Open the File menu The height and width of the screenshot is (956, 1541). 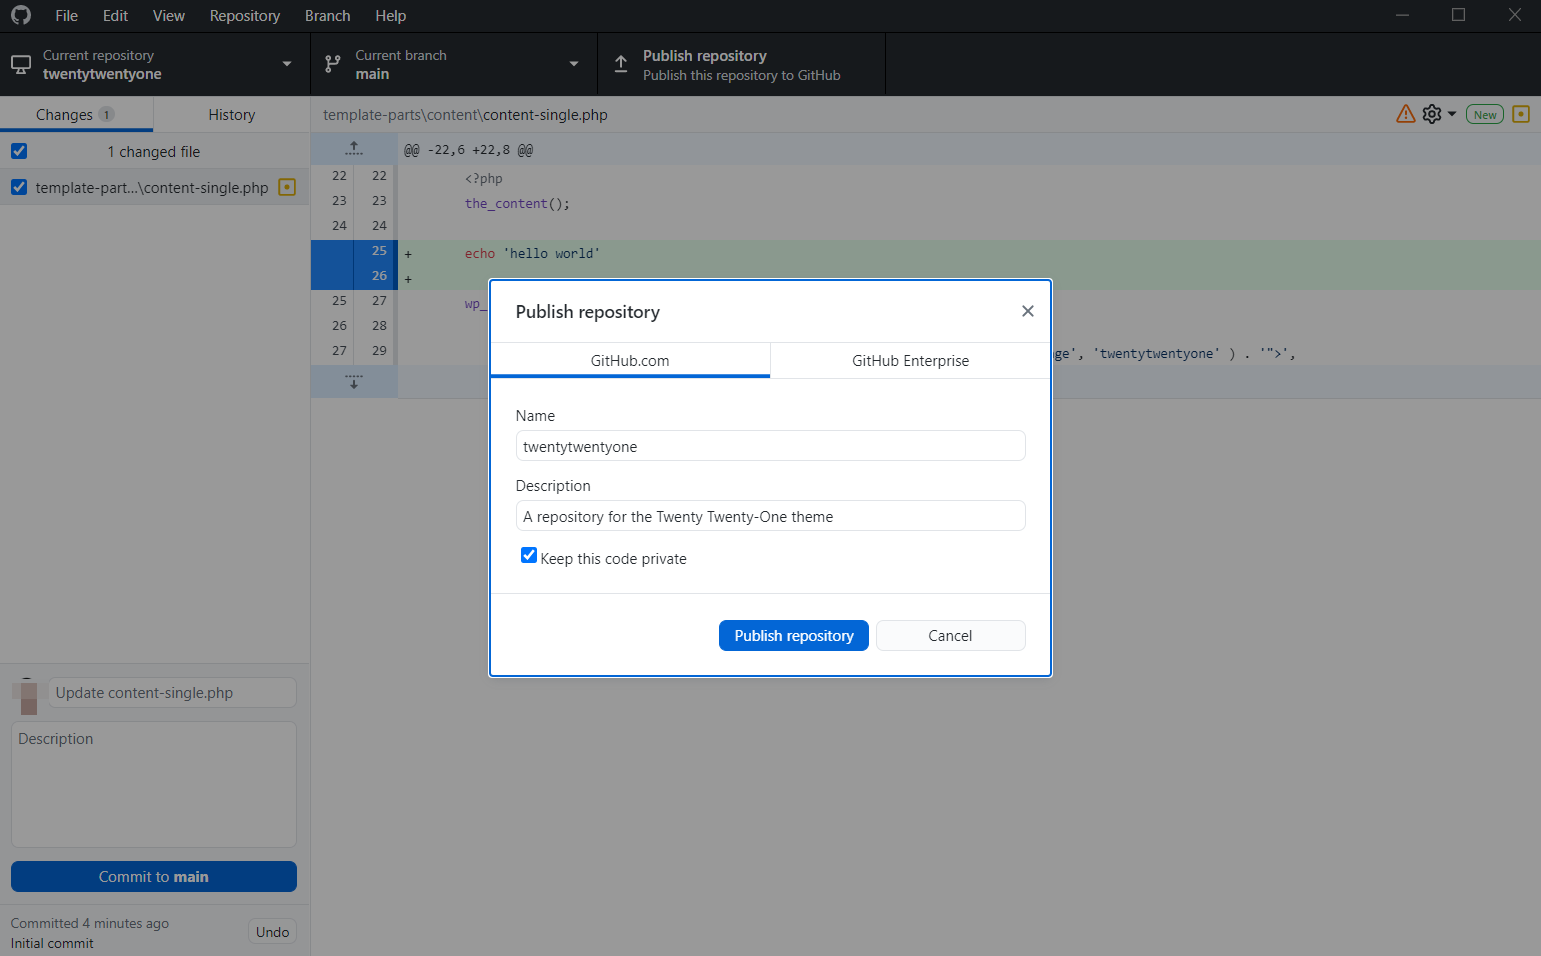coord(66,15)
